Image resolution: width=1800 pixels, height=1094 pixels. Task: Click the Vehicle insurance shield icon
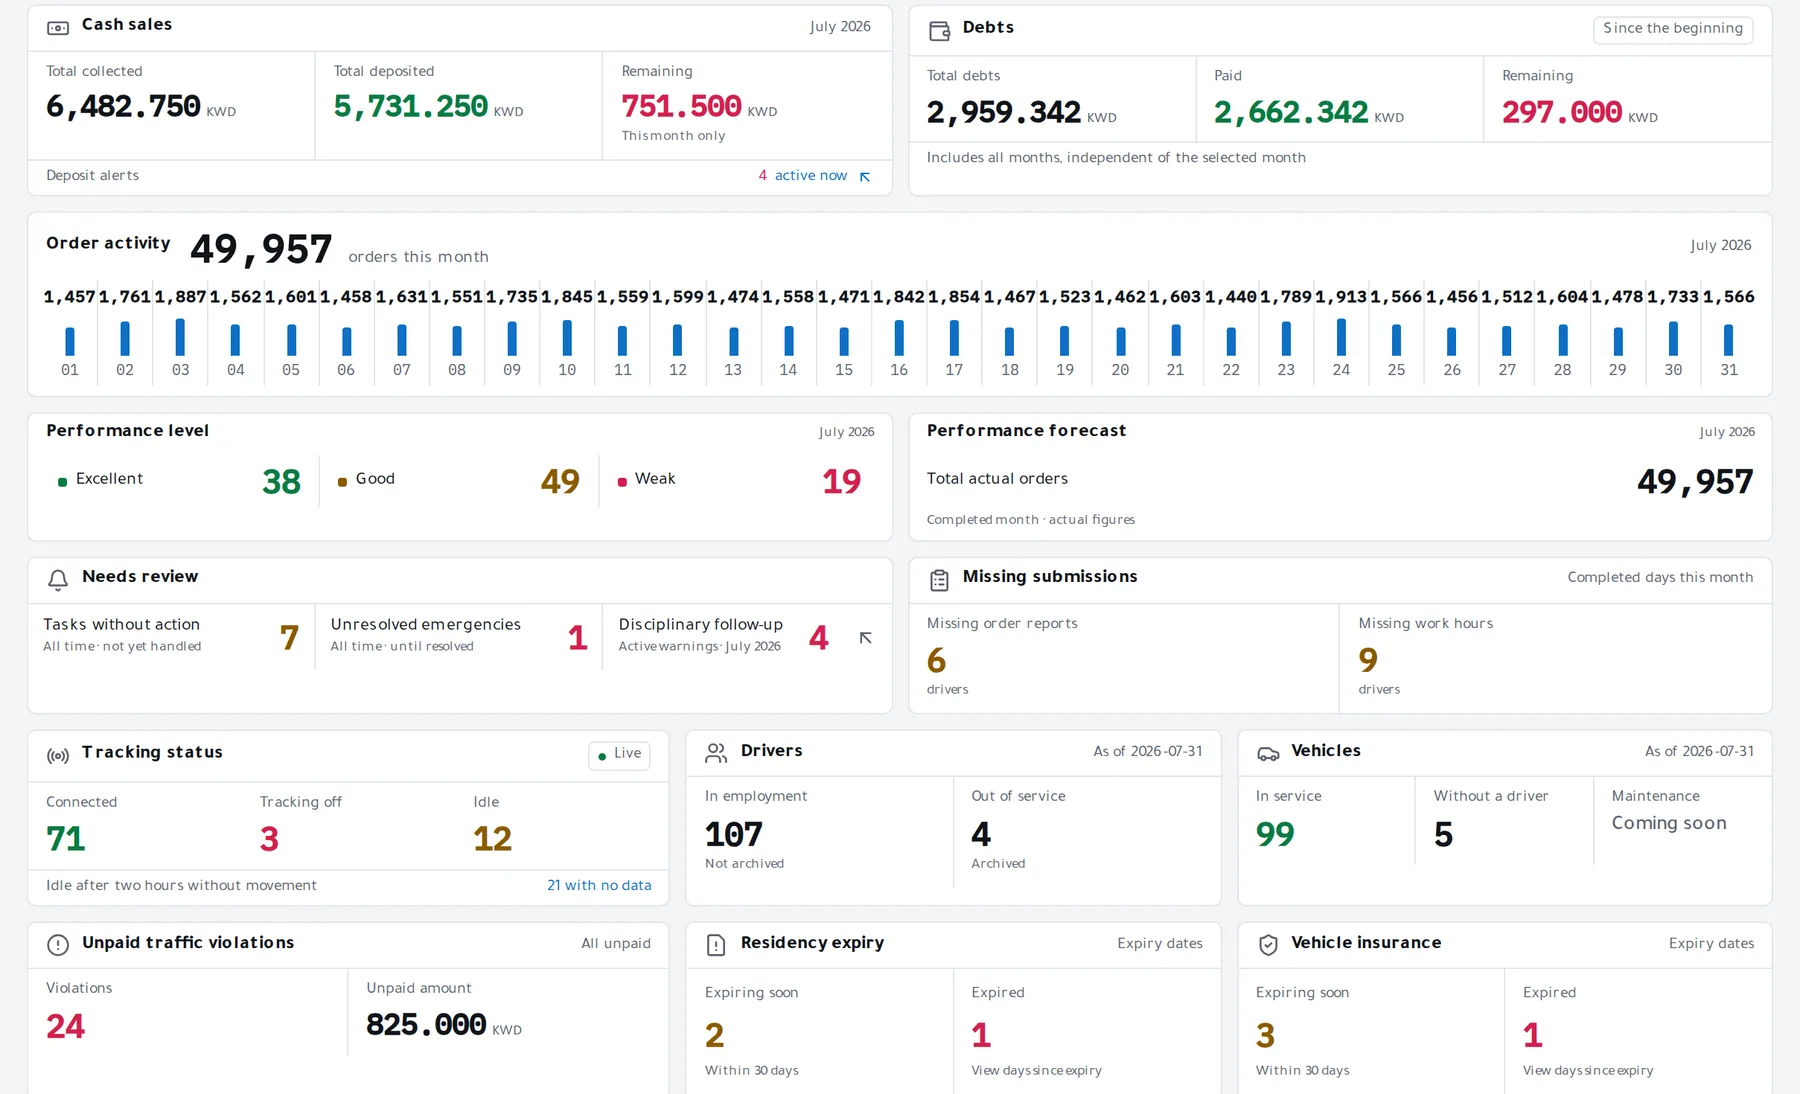(1268, 945)
